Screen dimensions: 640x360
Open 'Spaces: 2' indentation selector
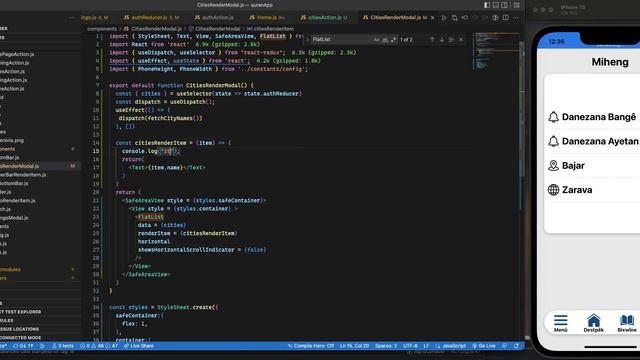coord(386,346)
